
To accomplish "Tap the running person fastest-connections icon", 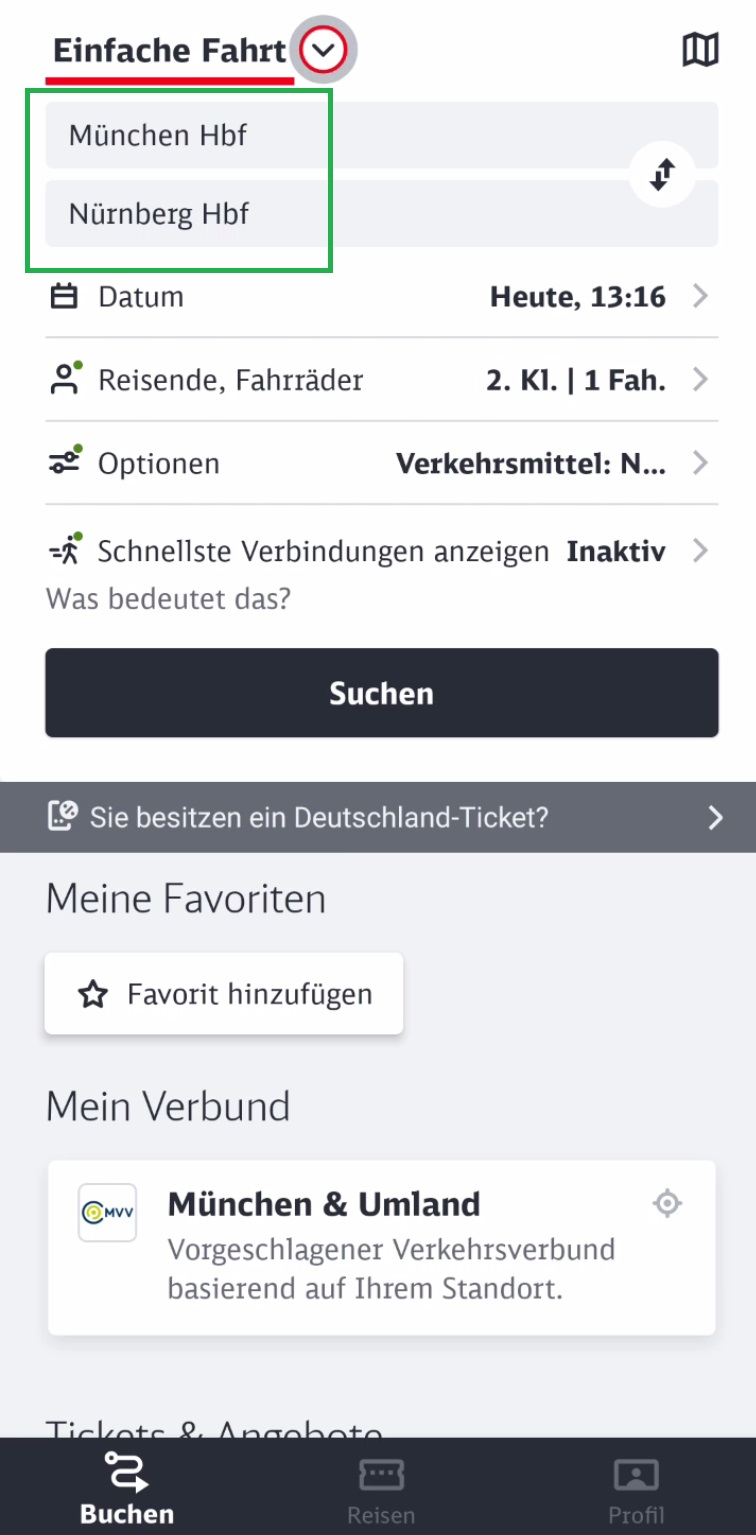I will tap(65, 549).
